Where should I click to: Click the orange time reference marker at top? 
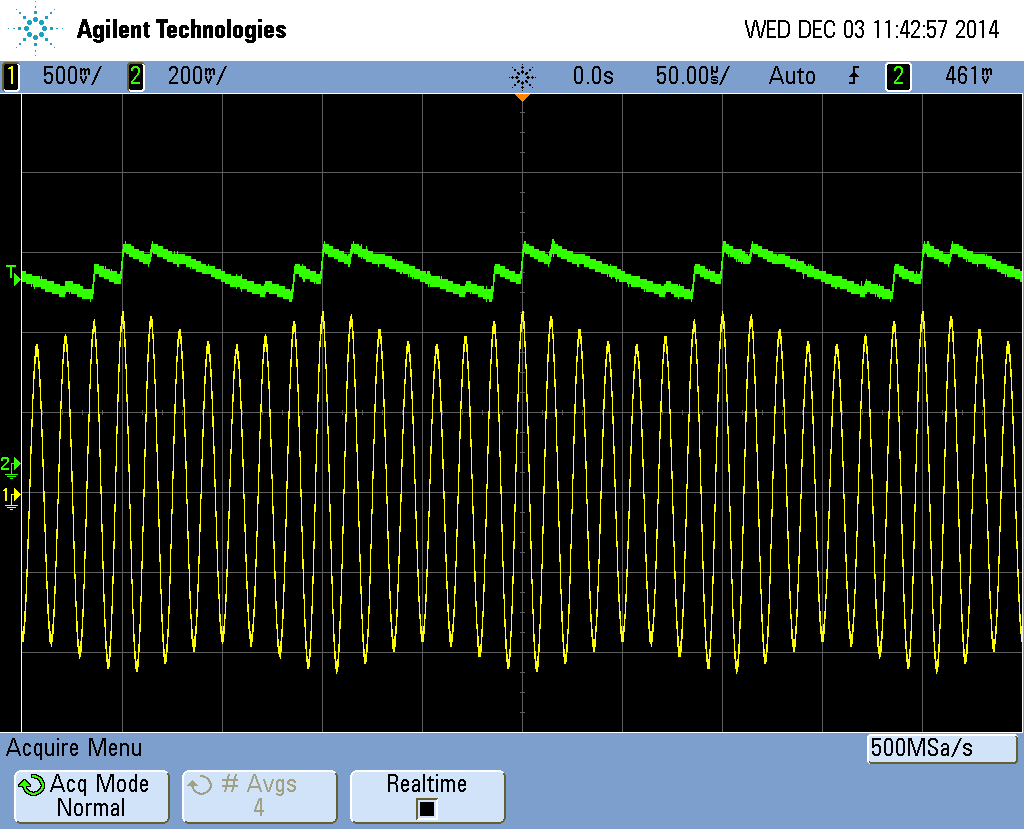pyautogui.click(x=522, y=97)
